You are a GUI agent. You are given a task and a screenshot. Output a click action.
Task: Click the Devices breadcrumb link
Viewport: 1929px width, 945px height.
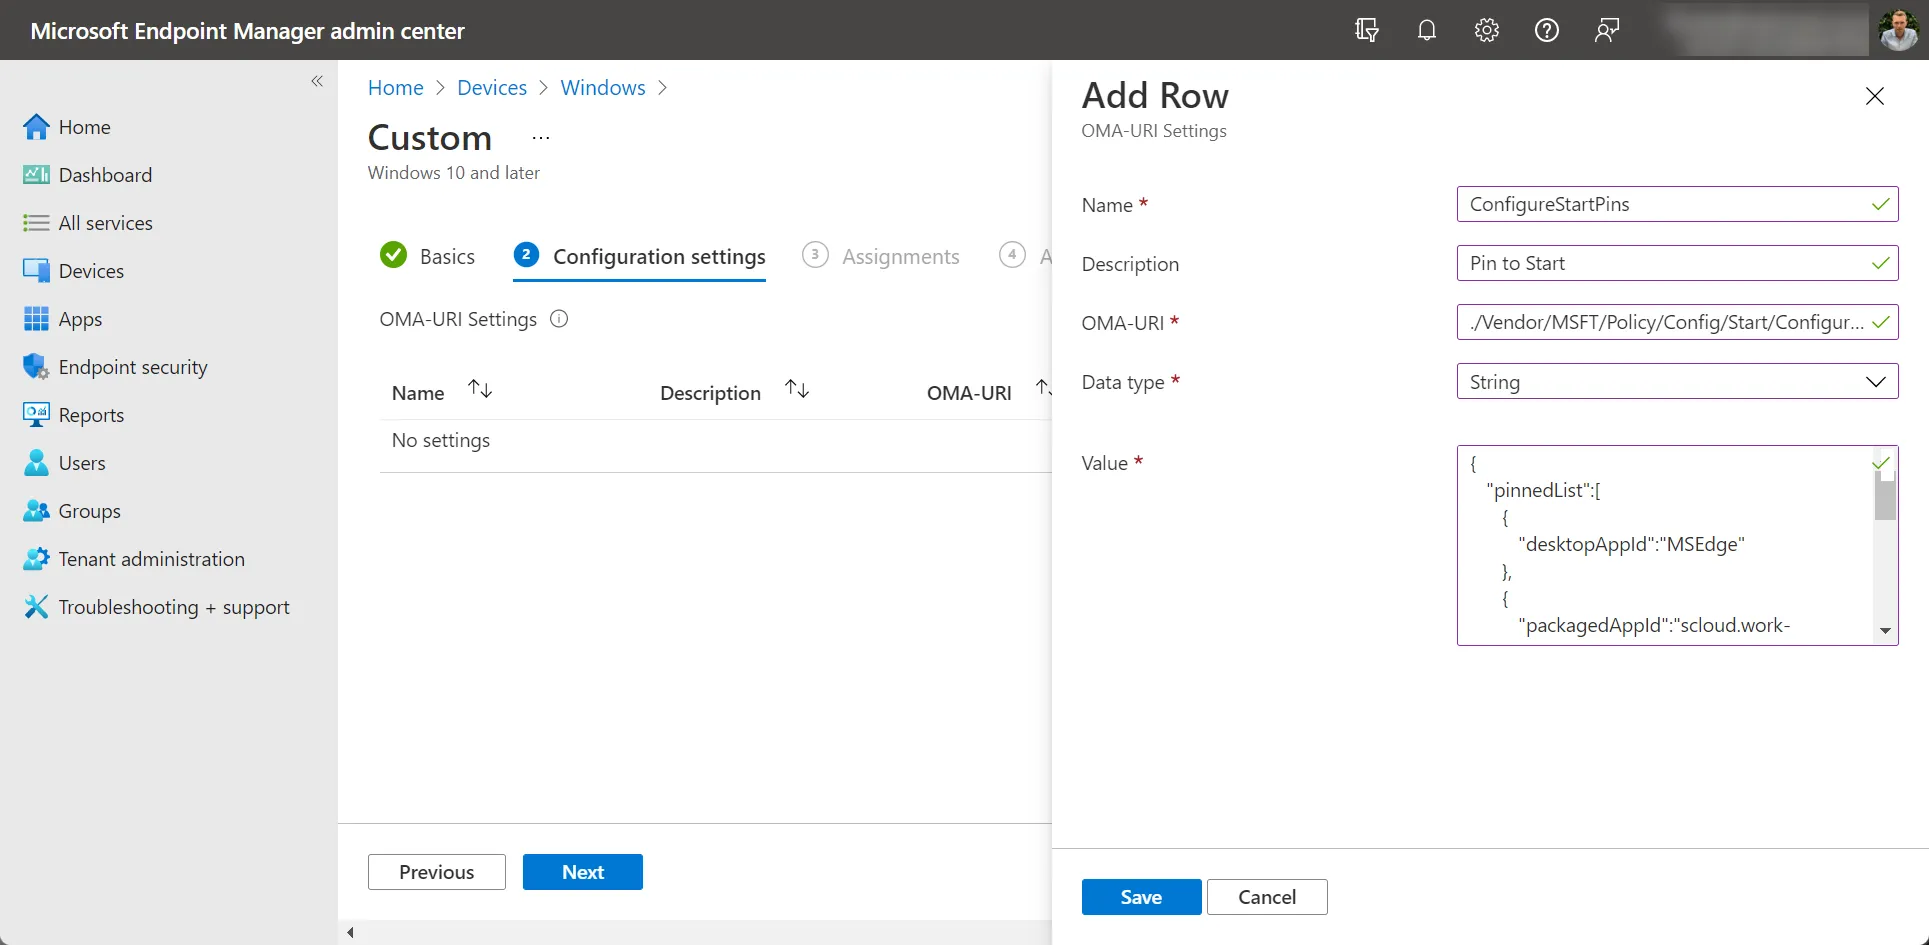pyautogui.click(x=492, y=88)
